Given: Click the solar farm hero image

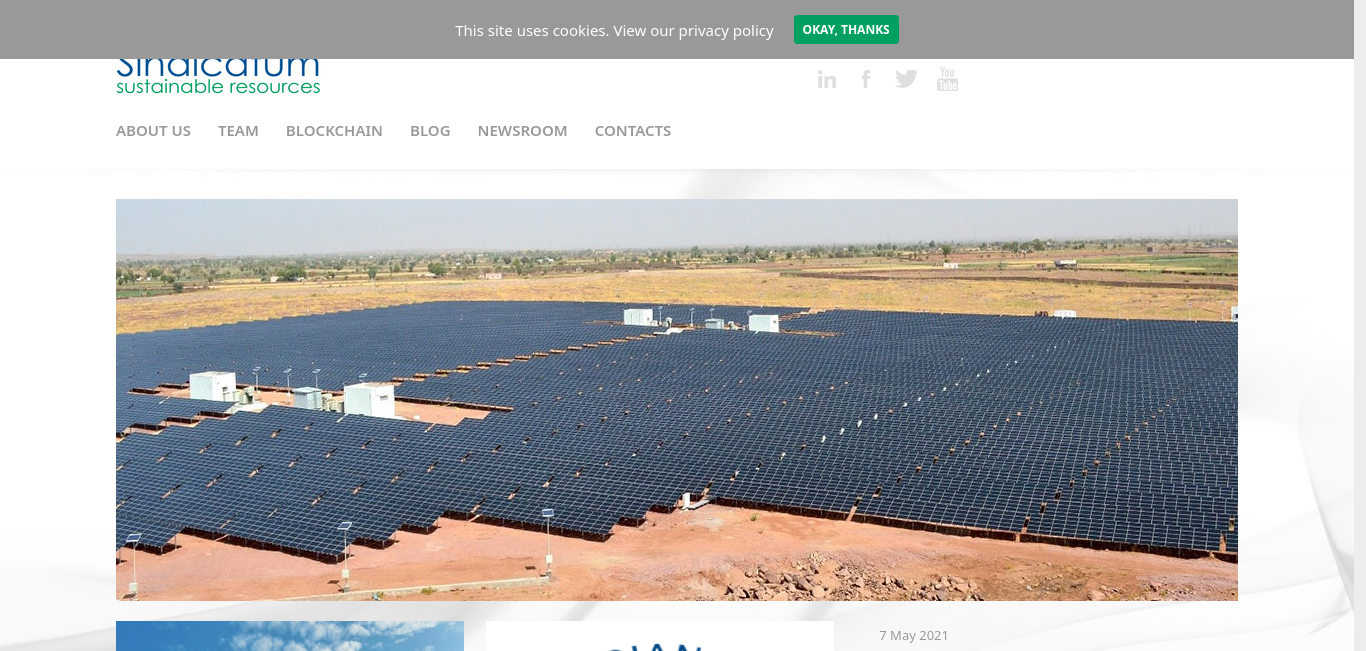Looking at the screenshot, I should (x=677, y=400).
